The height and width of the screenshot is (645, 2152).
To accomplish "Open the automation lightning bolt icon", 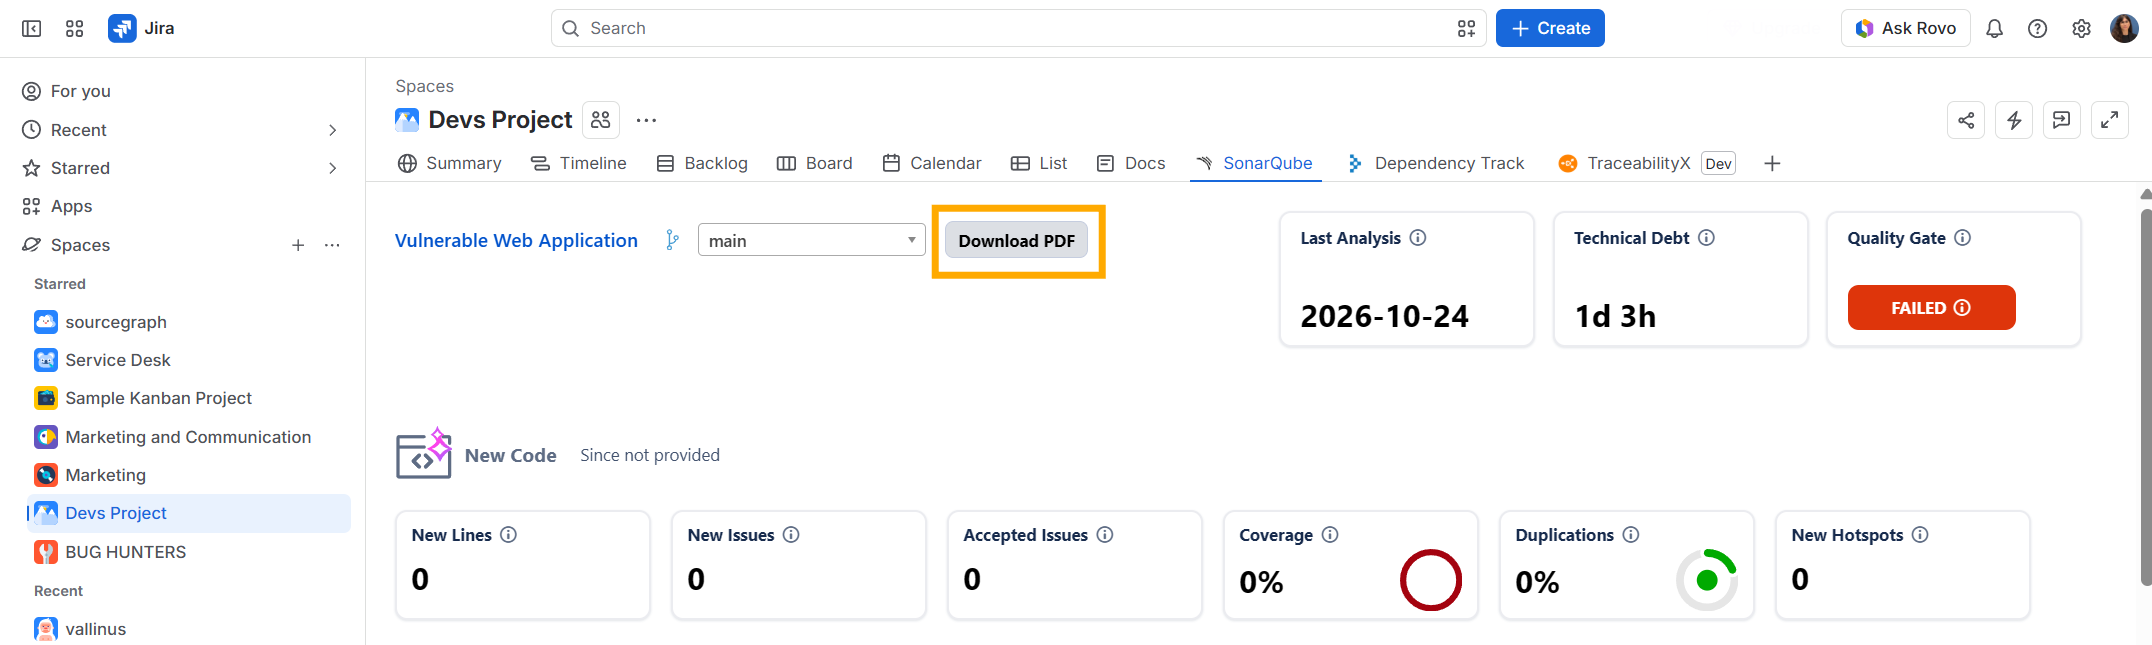I will [2014, 120].
